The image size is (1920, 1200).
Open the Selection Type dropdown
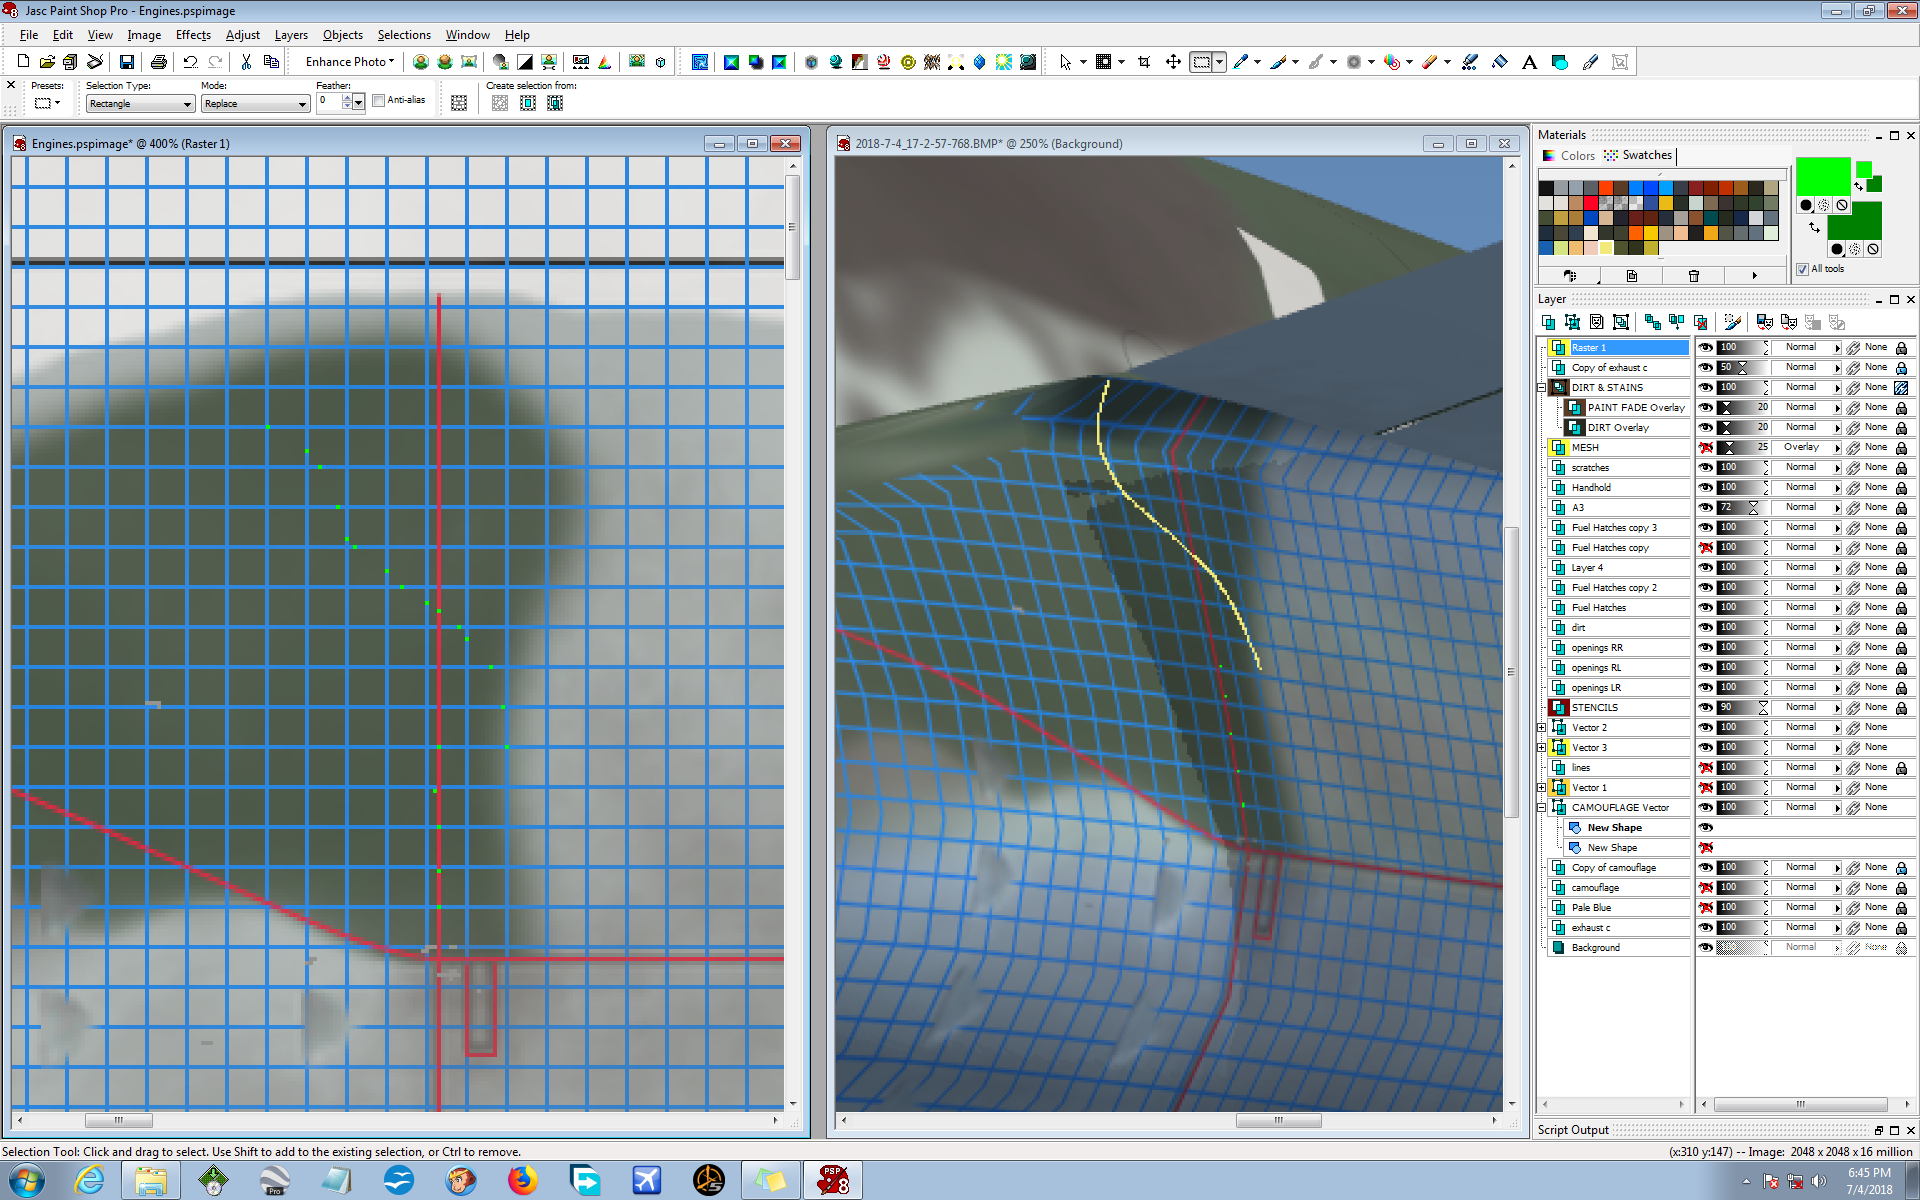coord(140,104)
